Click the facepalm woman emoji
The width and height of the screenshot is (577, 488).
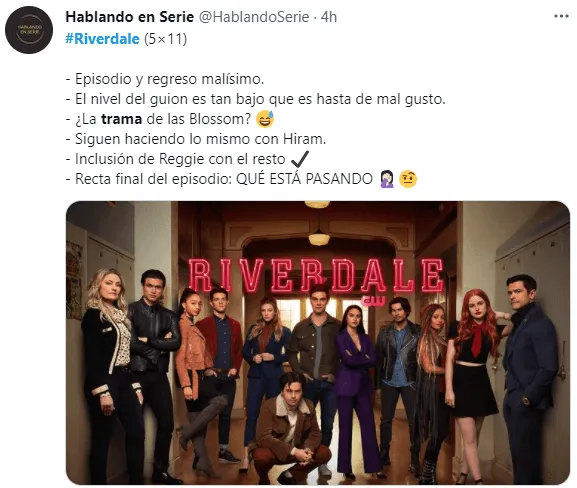click(386, 179)
